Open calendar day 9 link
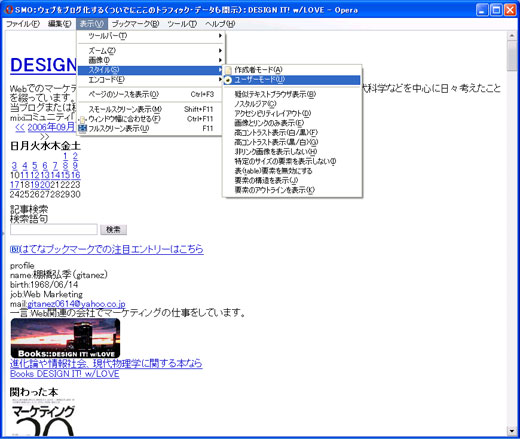520x439 pixels. point(75,166)
